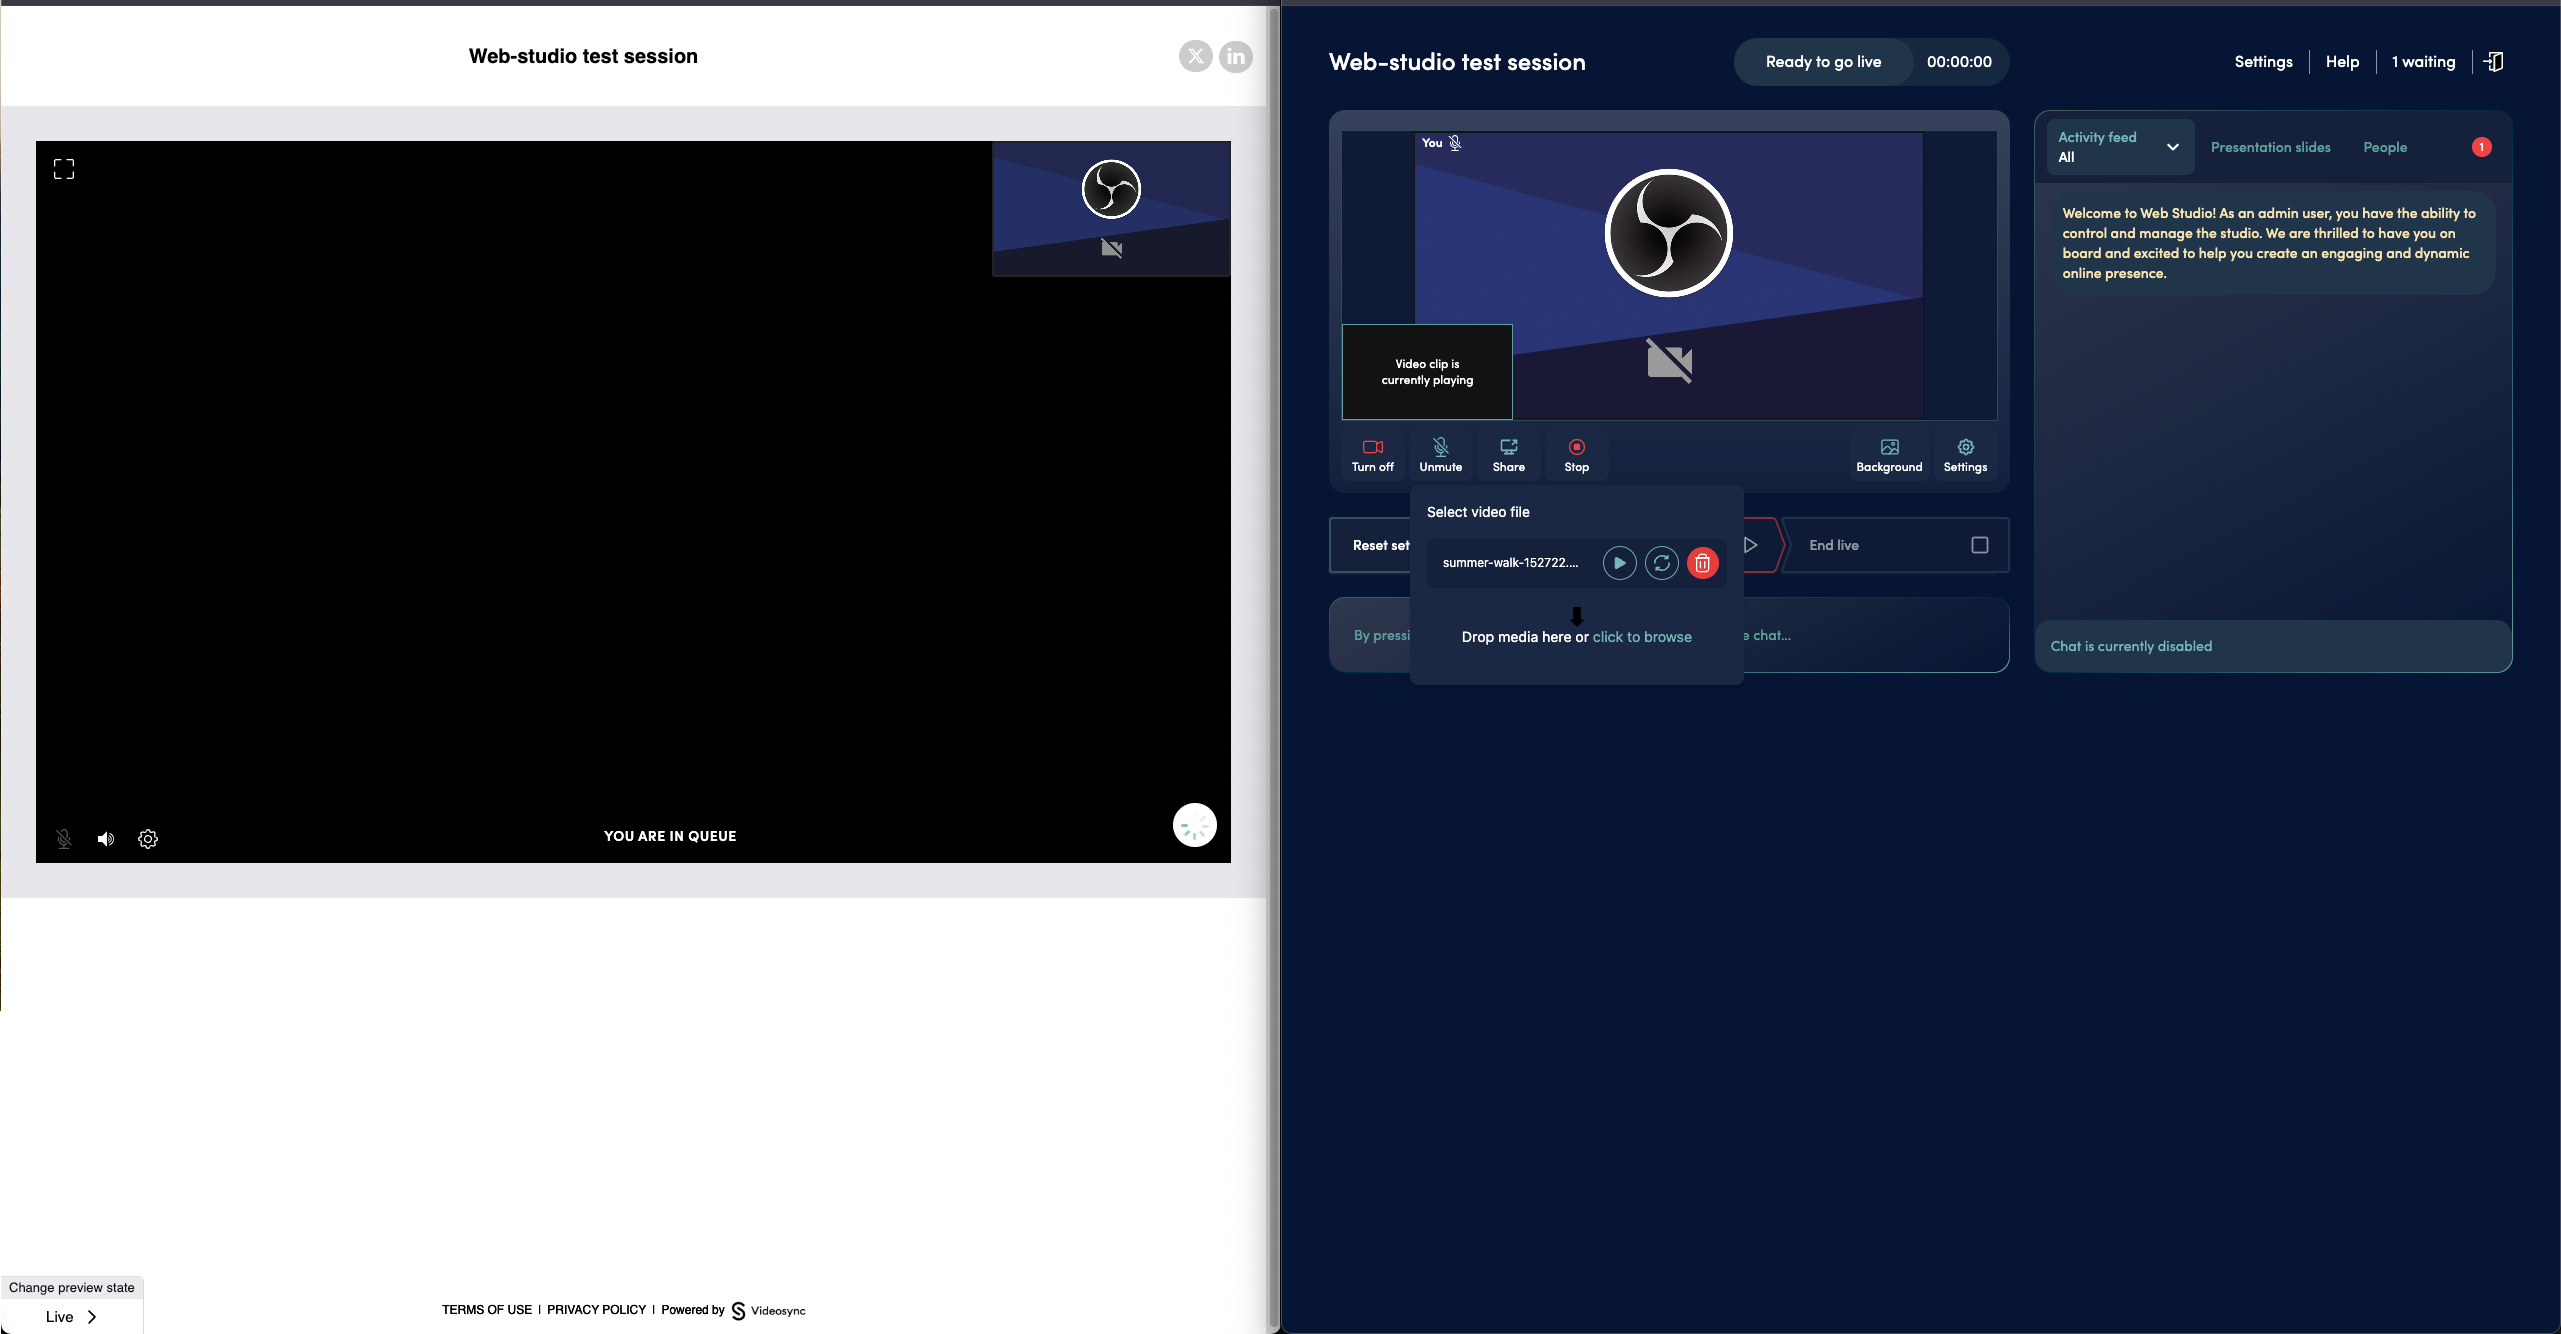
Task: Switch to the People tab
Action: tap(2384, 147)
